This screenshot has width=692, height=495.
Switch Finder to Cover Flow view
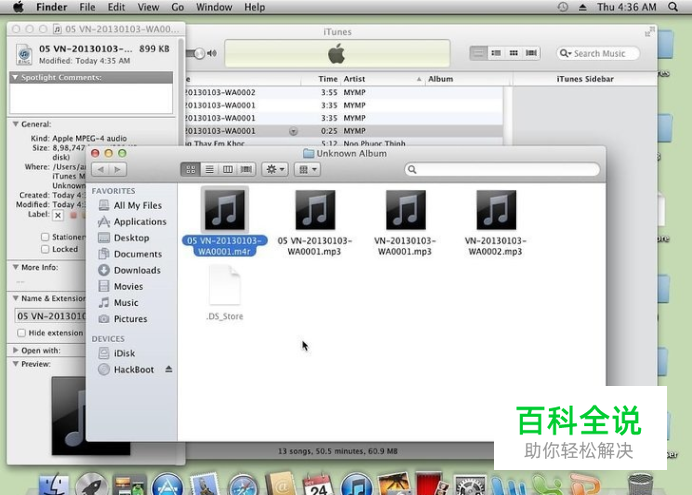pos(246,169)
